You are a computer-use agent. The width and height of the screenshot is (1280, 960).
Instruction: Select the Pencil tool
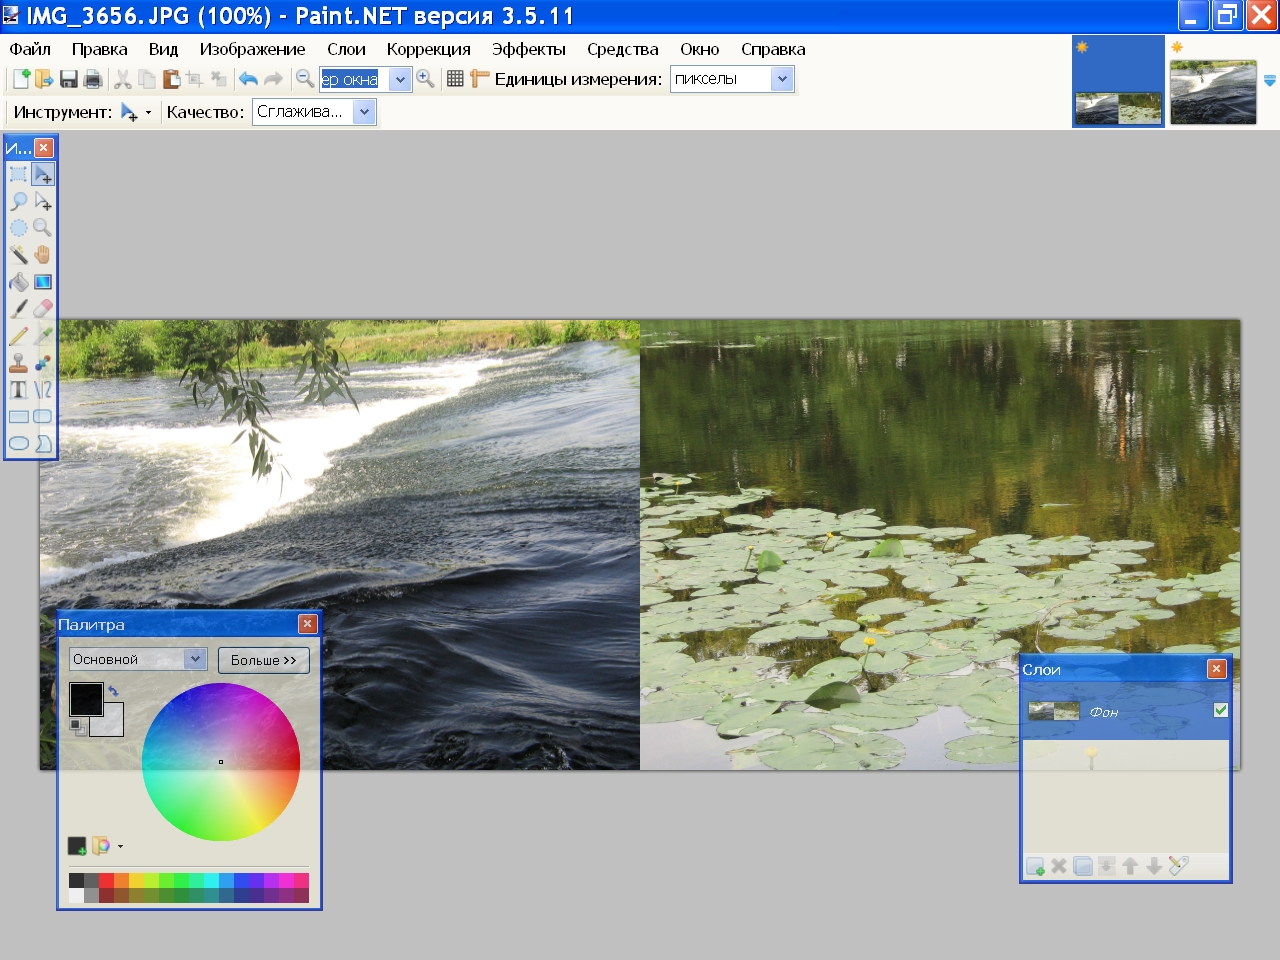(x=18, y=336)
